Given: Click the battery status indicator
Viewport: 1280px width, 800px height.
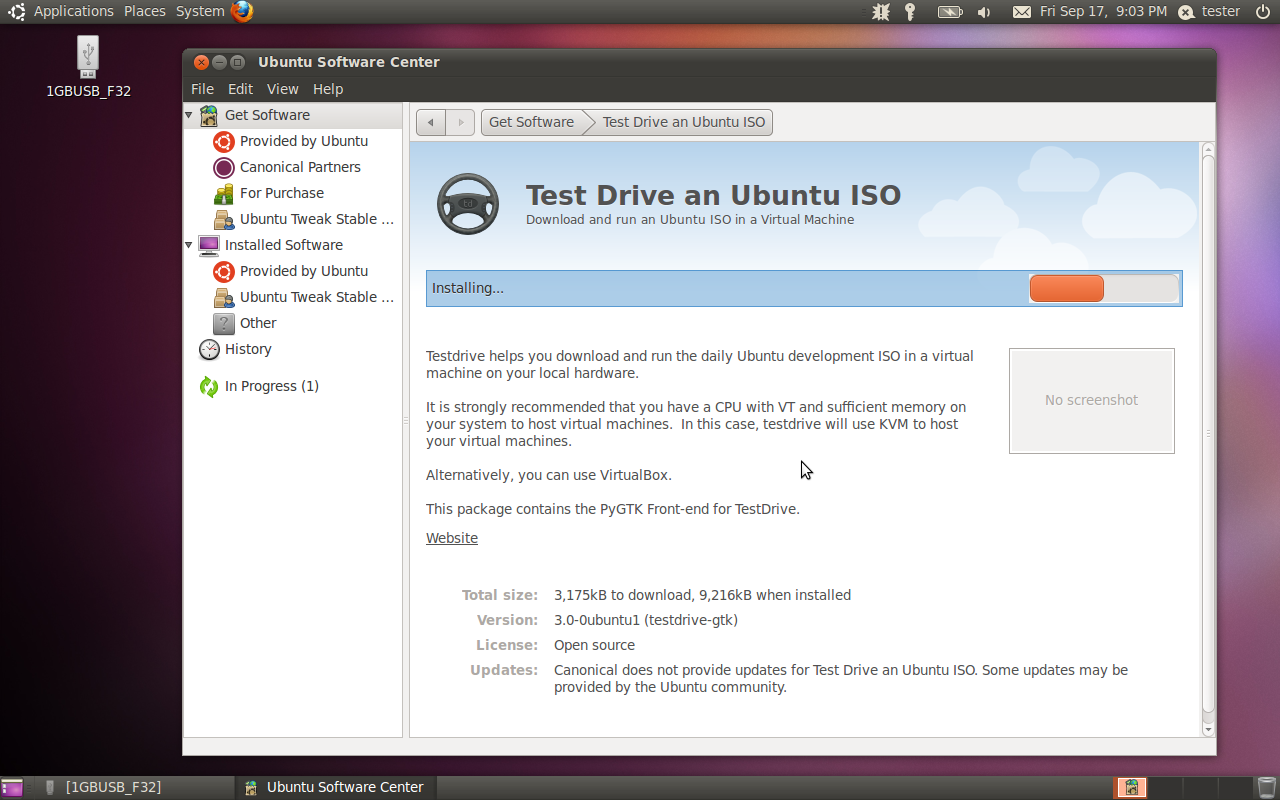Looking at the screenshot, I should tap(949, 12).
